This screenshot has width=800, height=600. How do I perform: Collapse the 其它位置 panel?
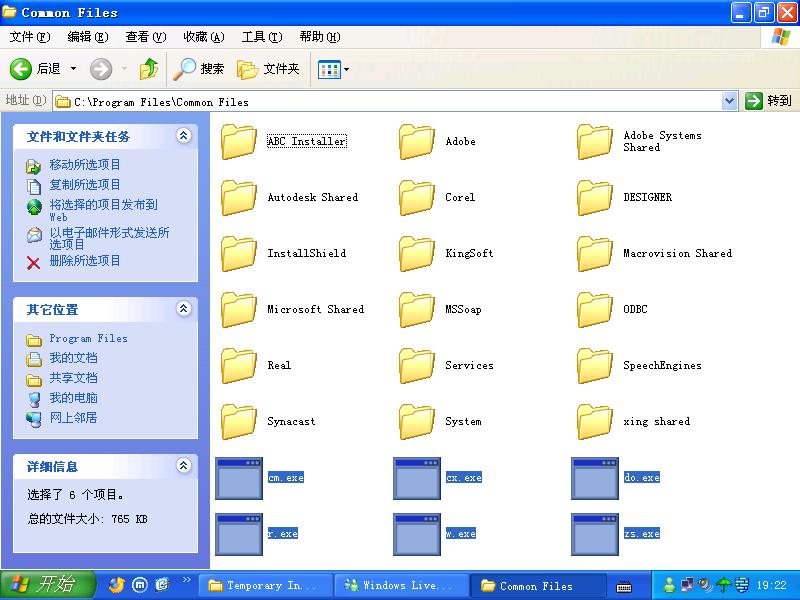tap(184, 309)
